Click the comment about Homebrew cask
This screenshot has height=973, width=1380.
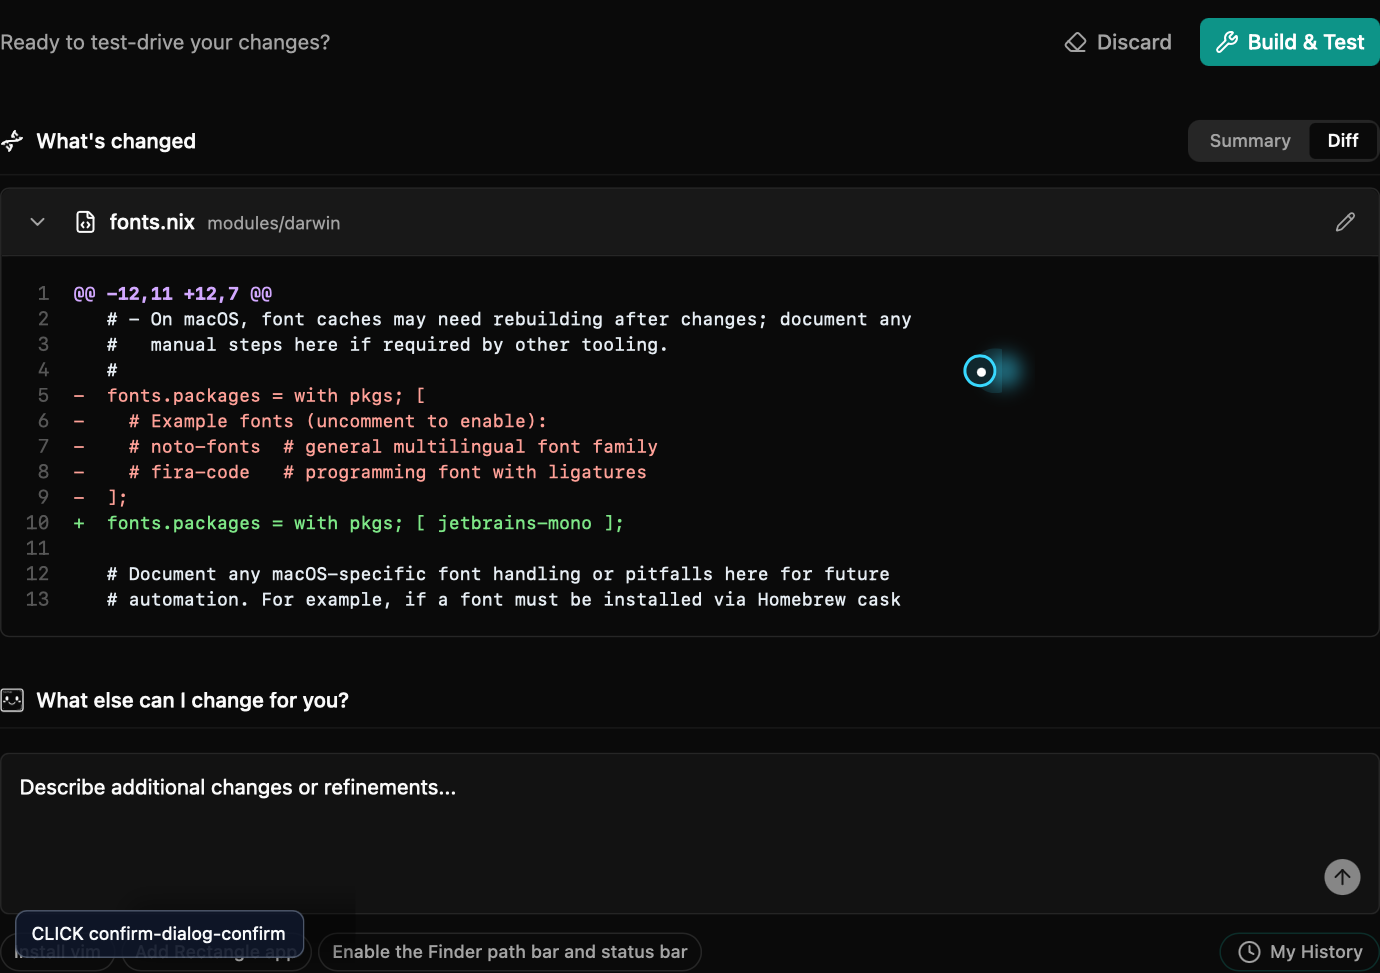click(x=504, y=600)
